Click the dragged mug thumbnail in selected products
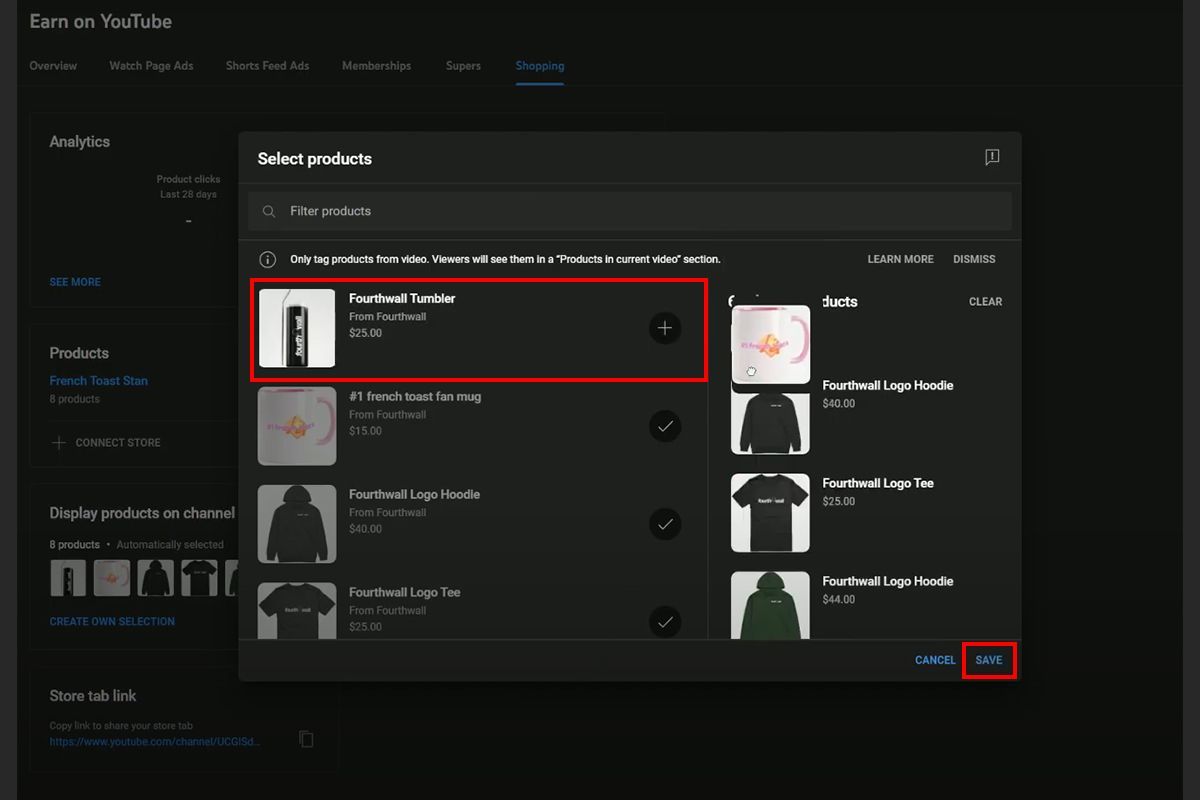Image resolution: width=1200 pixels, height=800 pixels. click(x=771, y=344)
